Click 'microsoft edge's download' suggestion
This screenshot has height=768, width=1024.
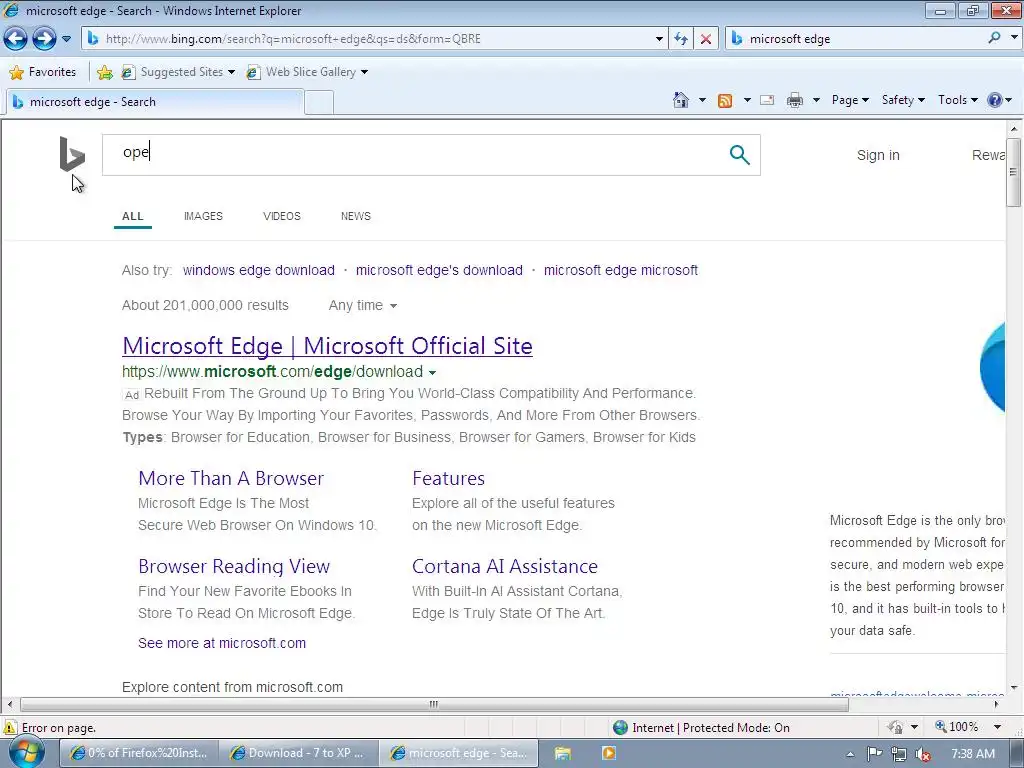(439, 270)
